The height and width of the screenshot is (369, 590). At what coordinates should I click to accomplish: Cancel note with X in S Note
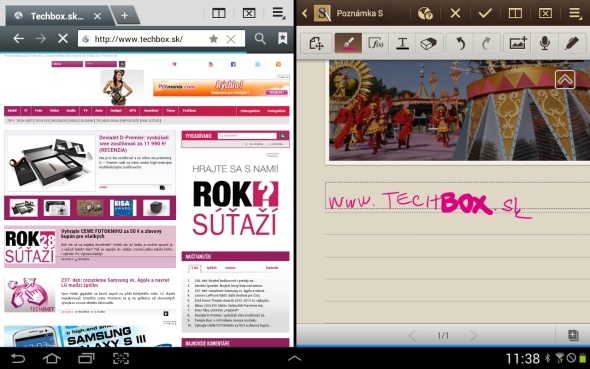455,14
